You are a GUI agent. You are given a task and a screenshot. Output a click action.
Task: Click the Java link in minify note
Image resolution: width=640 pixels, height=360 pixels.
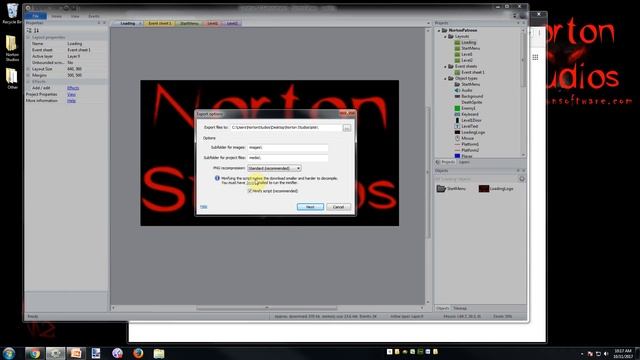click(x=250, y=183)
